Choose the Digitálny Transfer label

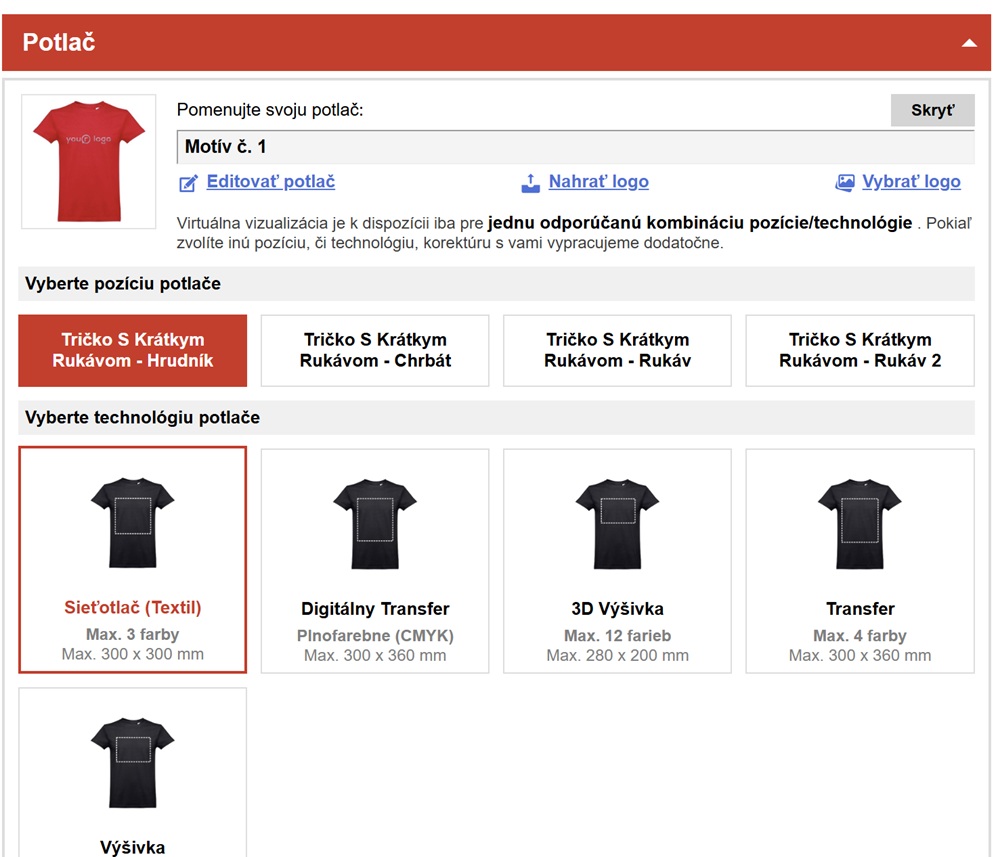click(375, 608)
